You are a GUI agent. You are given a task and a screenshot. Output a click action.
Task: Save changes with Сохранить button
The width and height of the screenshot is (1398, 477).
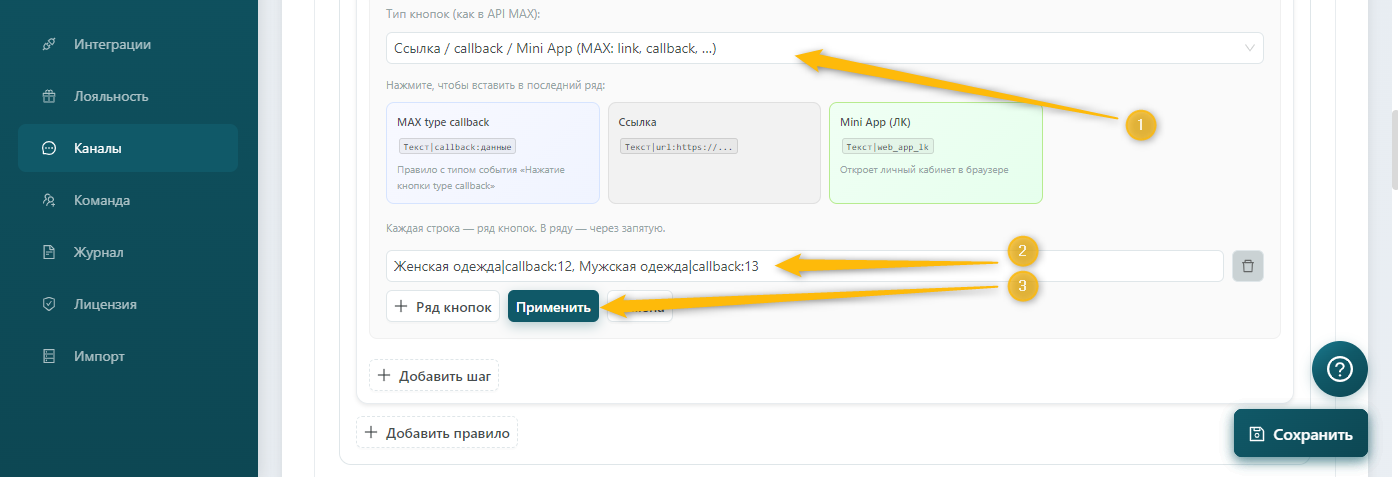point(1300,434)
